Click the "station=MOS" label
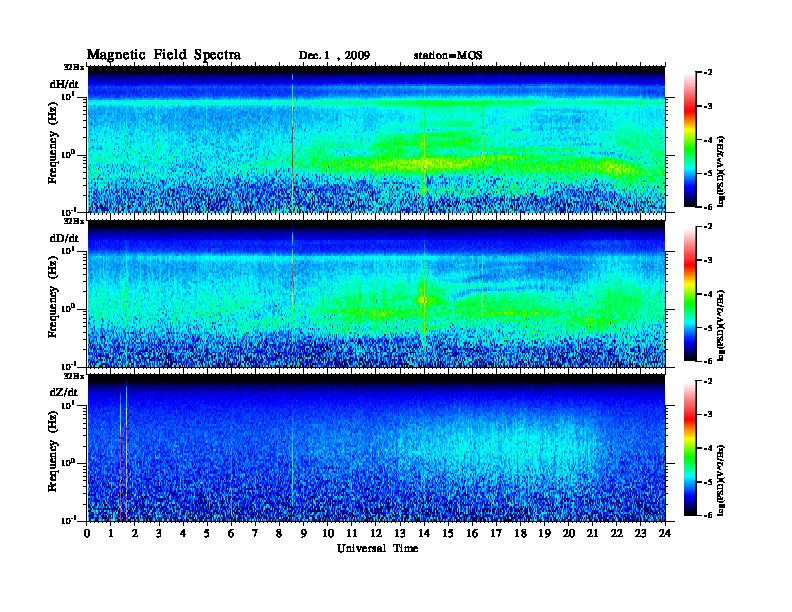This screenshot has width=792, height=612. coord(448,56)
